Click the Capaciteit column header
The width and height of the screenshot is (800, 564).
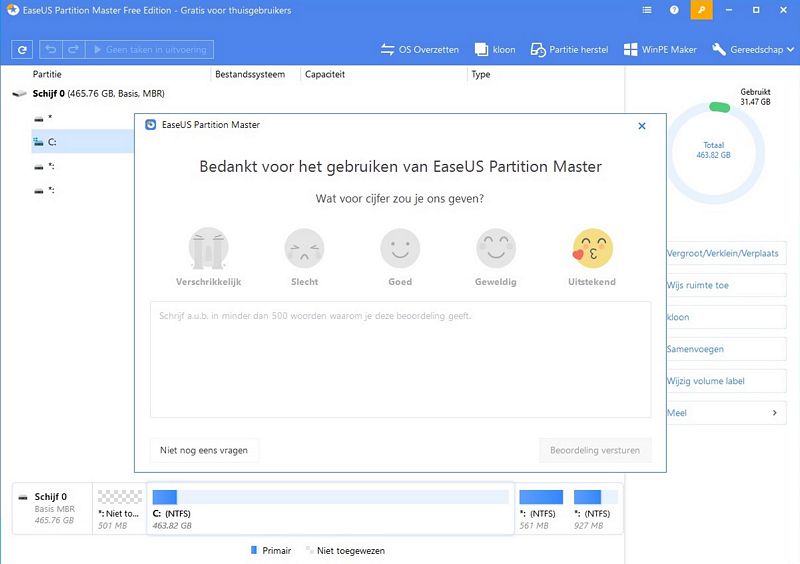[x=325, y=74]
